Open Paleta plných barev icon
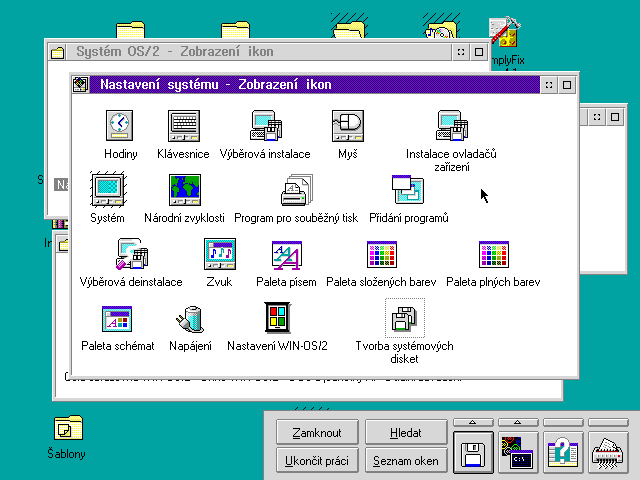 pos(493,254)
